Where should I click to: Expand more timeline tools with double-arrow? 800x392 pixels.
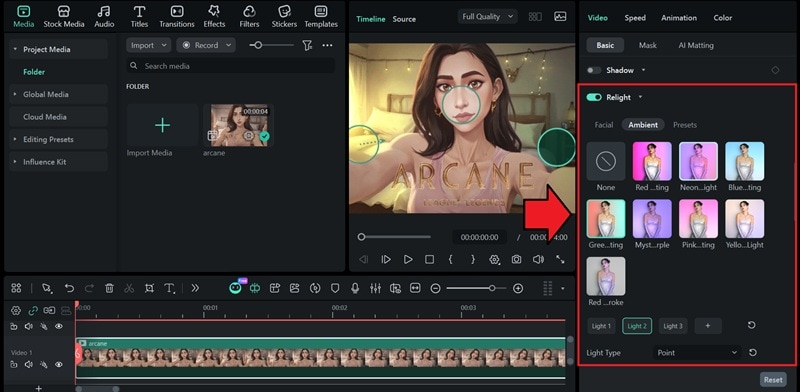[195, 288]
